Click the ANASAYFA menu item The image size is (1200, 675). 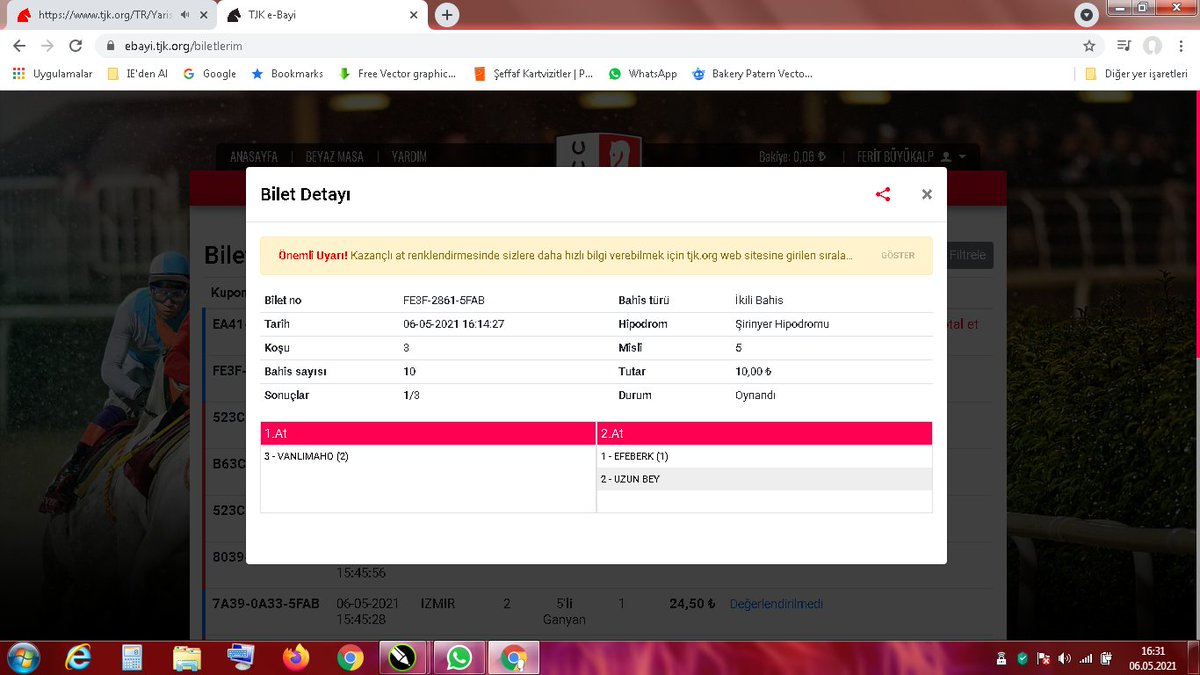[254, 157]
